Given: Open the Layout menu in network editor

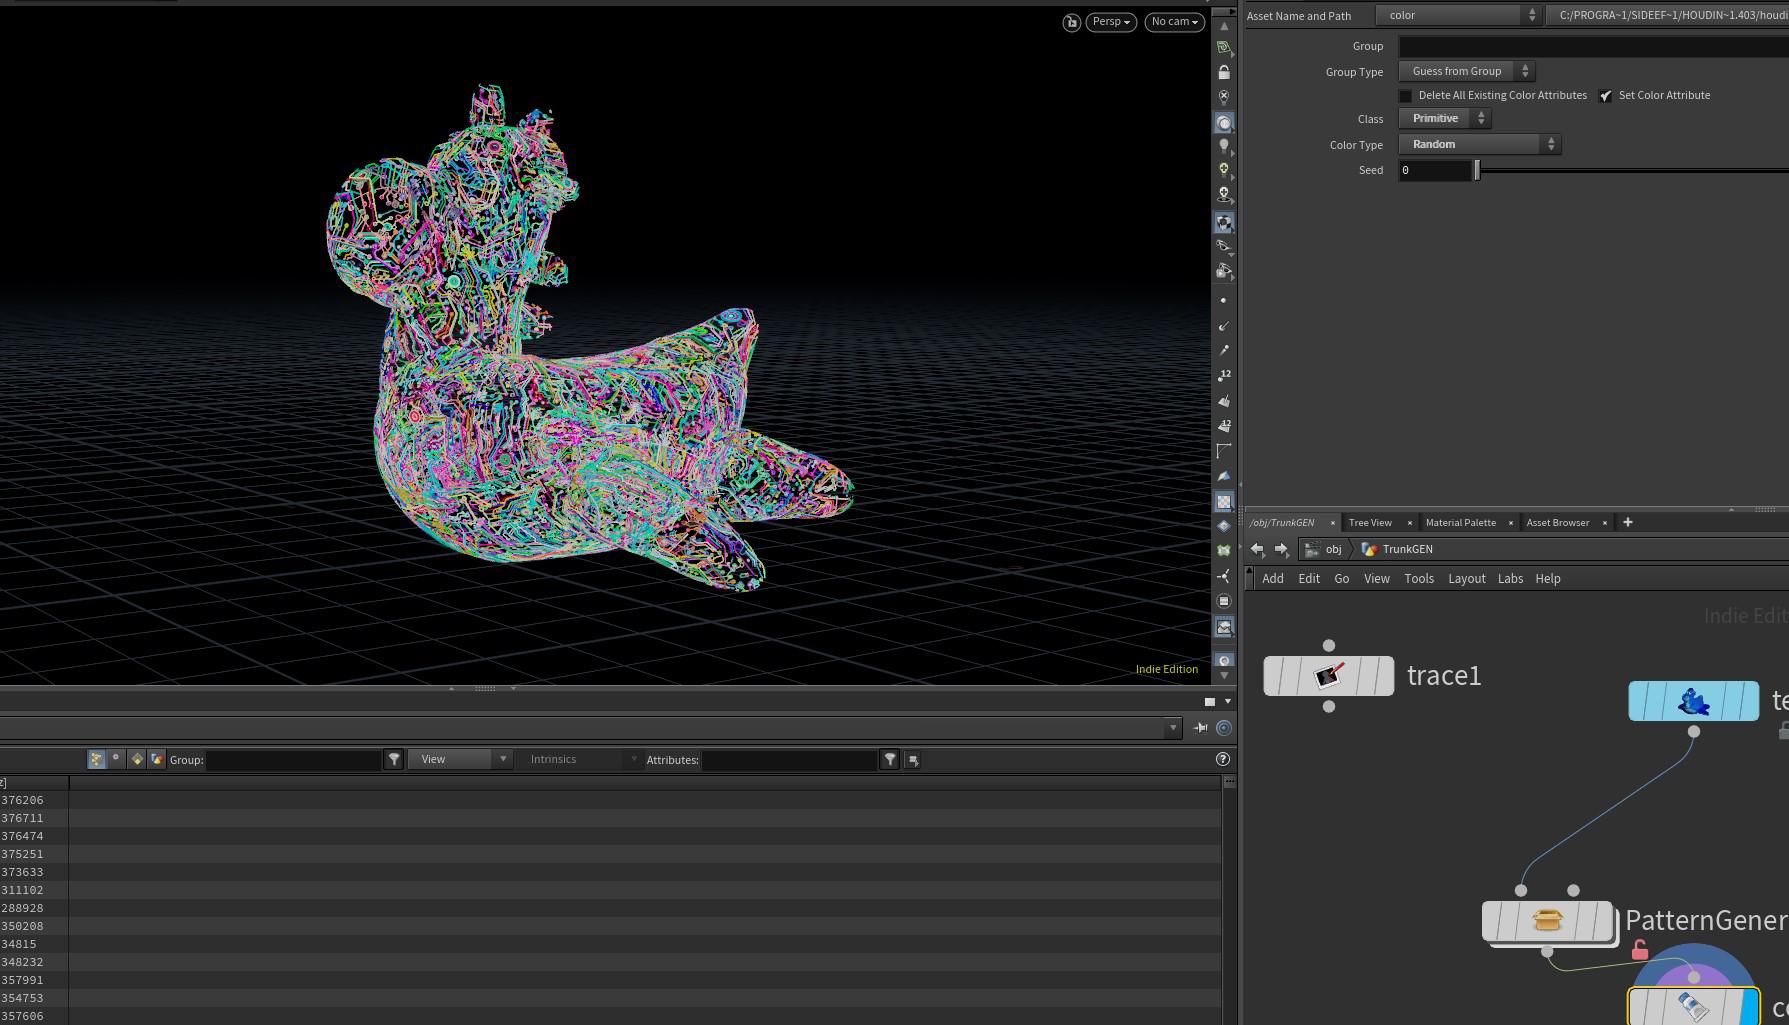Looking at the screenshot, I should click(1467, 579).
